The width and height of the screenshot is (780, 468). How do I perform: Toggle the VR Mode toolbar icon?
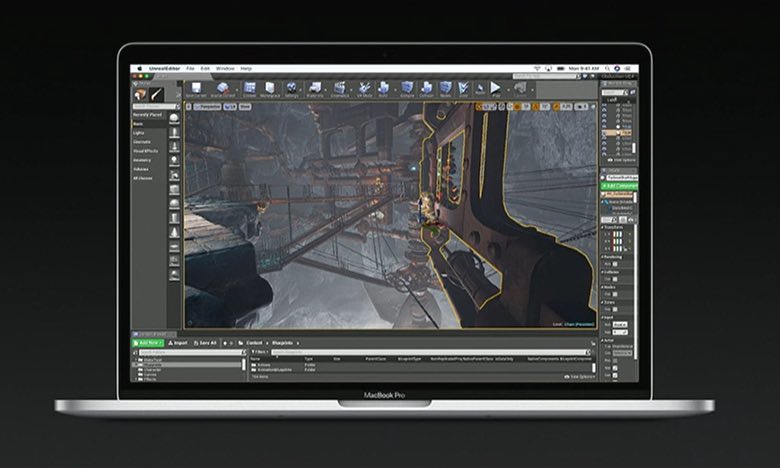pos(365,89)
